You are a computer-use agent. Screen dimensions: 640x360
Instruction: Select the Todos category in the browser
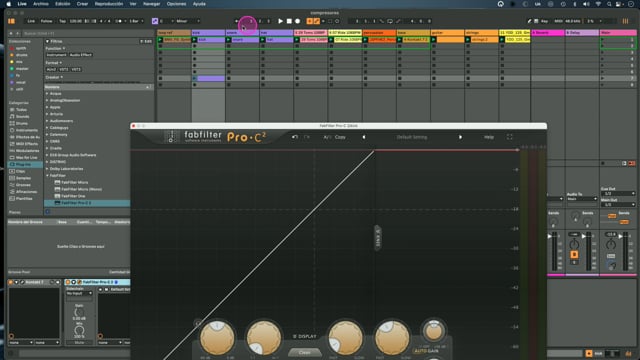pyautogui.click(x=21, y=109)
